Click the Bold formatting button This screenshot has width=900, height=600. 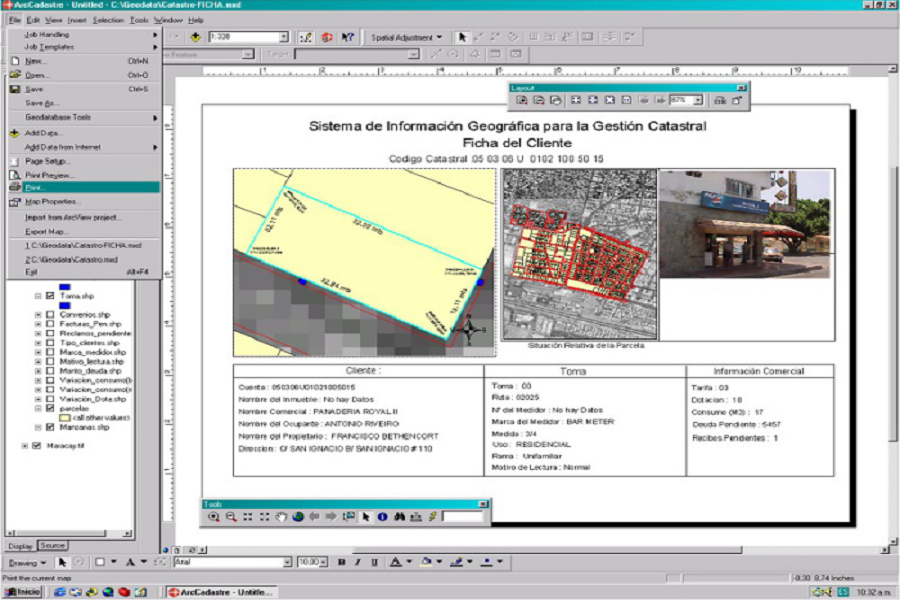pos(342,562)
